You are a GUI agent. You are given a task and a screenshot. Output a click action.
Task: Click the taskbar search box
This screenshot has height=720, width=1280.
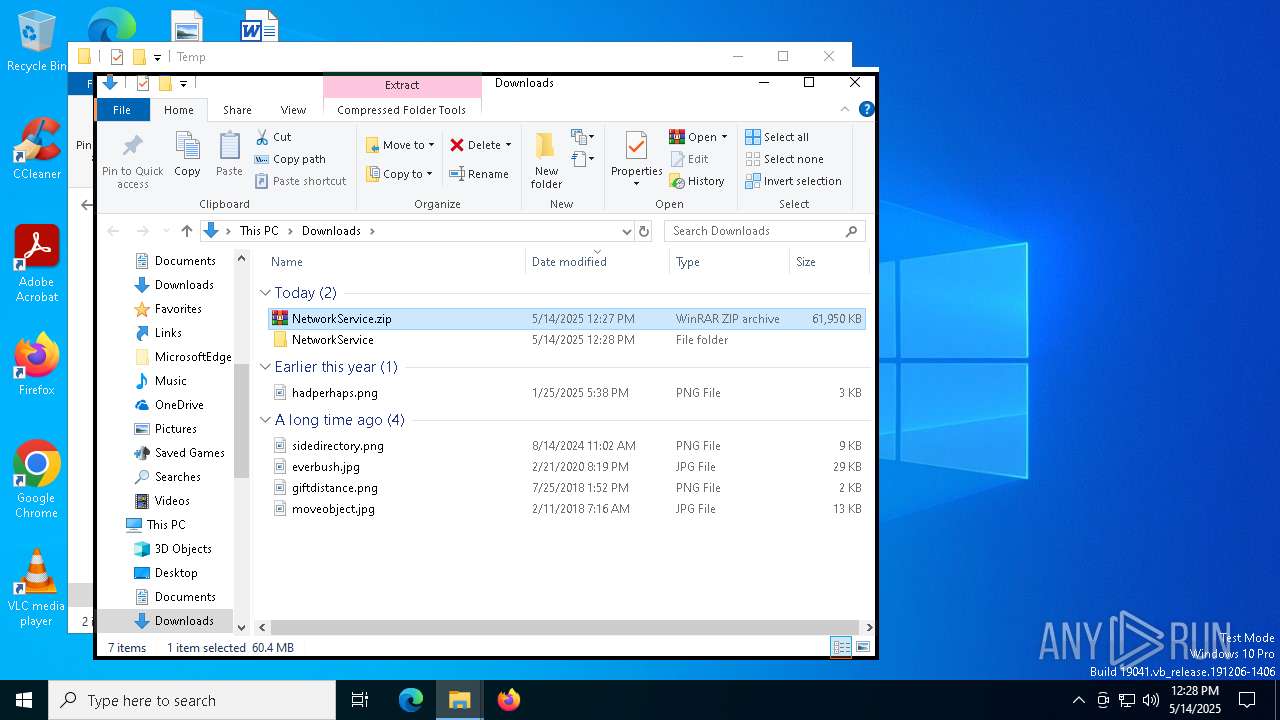[192, 700]
